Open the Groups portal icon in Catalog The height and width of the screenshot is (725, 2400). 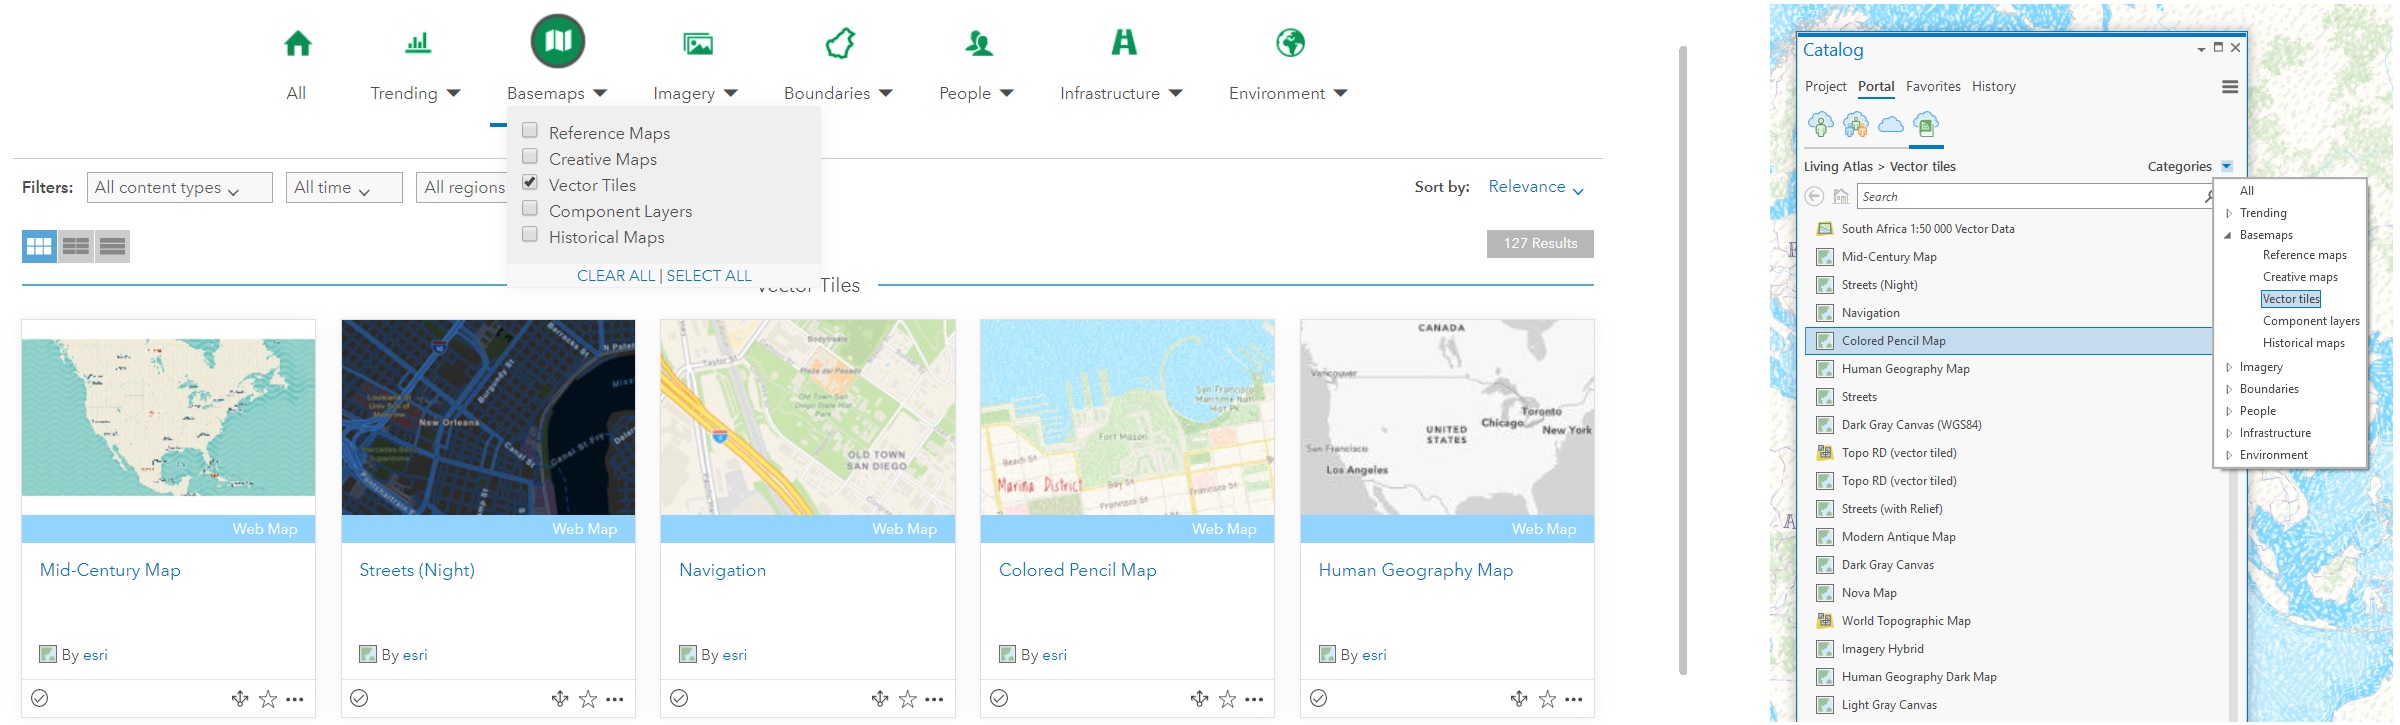pyautogui.click(x=1856, y=125)
